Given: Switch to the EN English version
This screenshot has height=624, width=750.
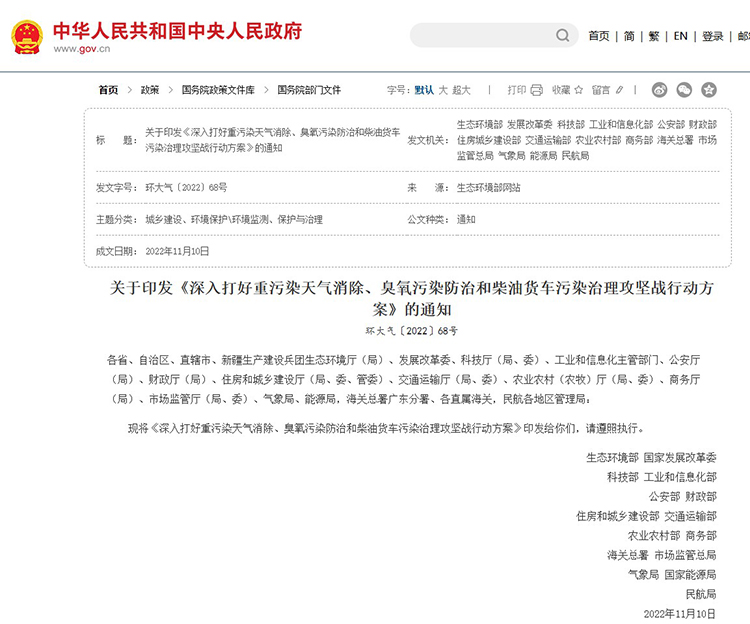Looking at the screenshot, I should pyautogui.click(x=680, y=36).
